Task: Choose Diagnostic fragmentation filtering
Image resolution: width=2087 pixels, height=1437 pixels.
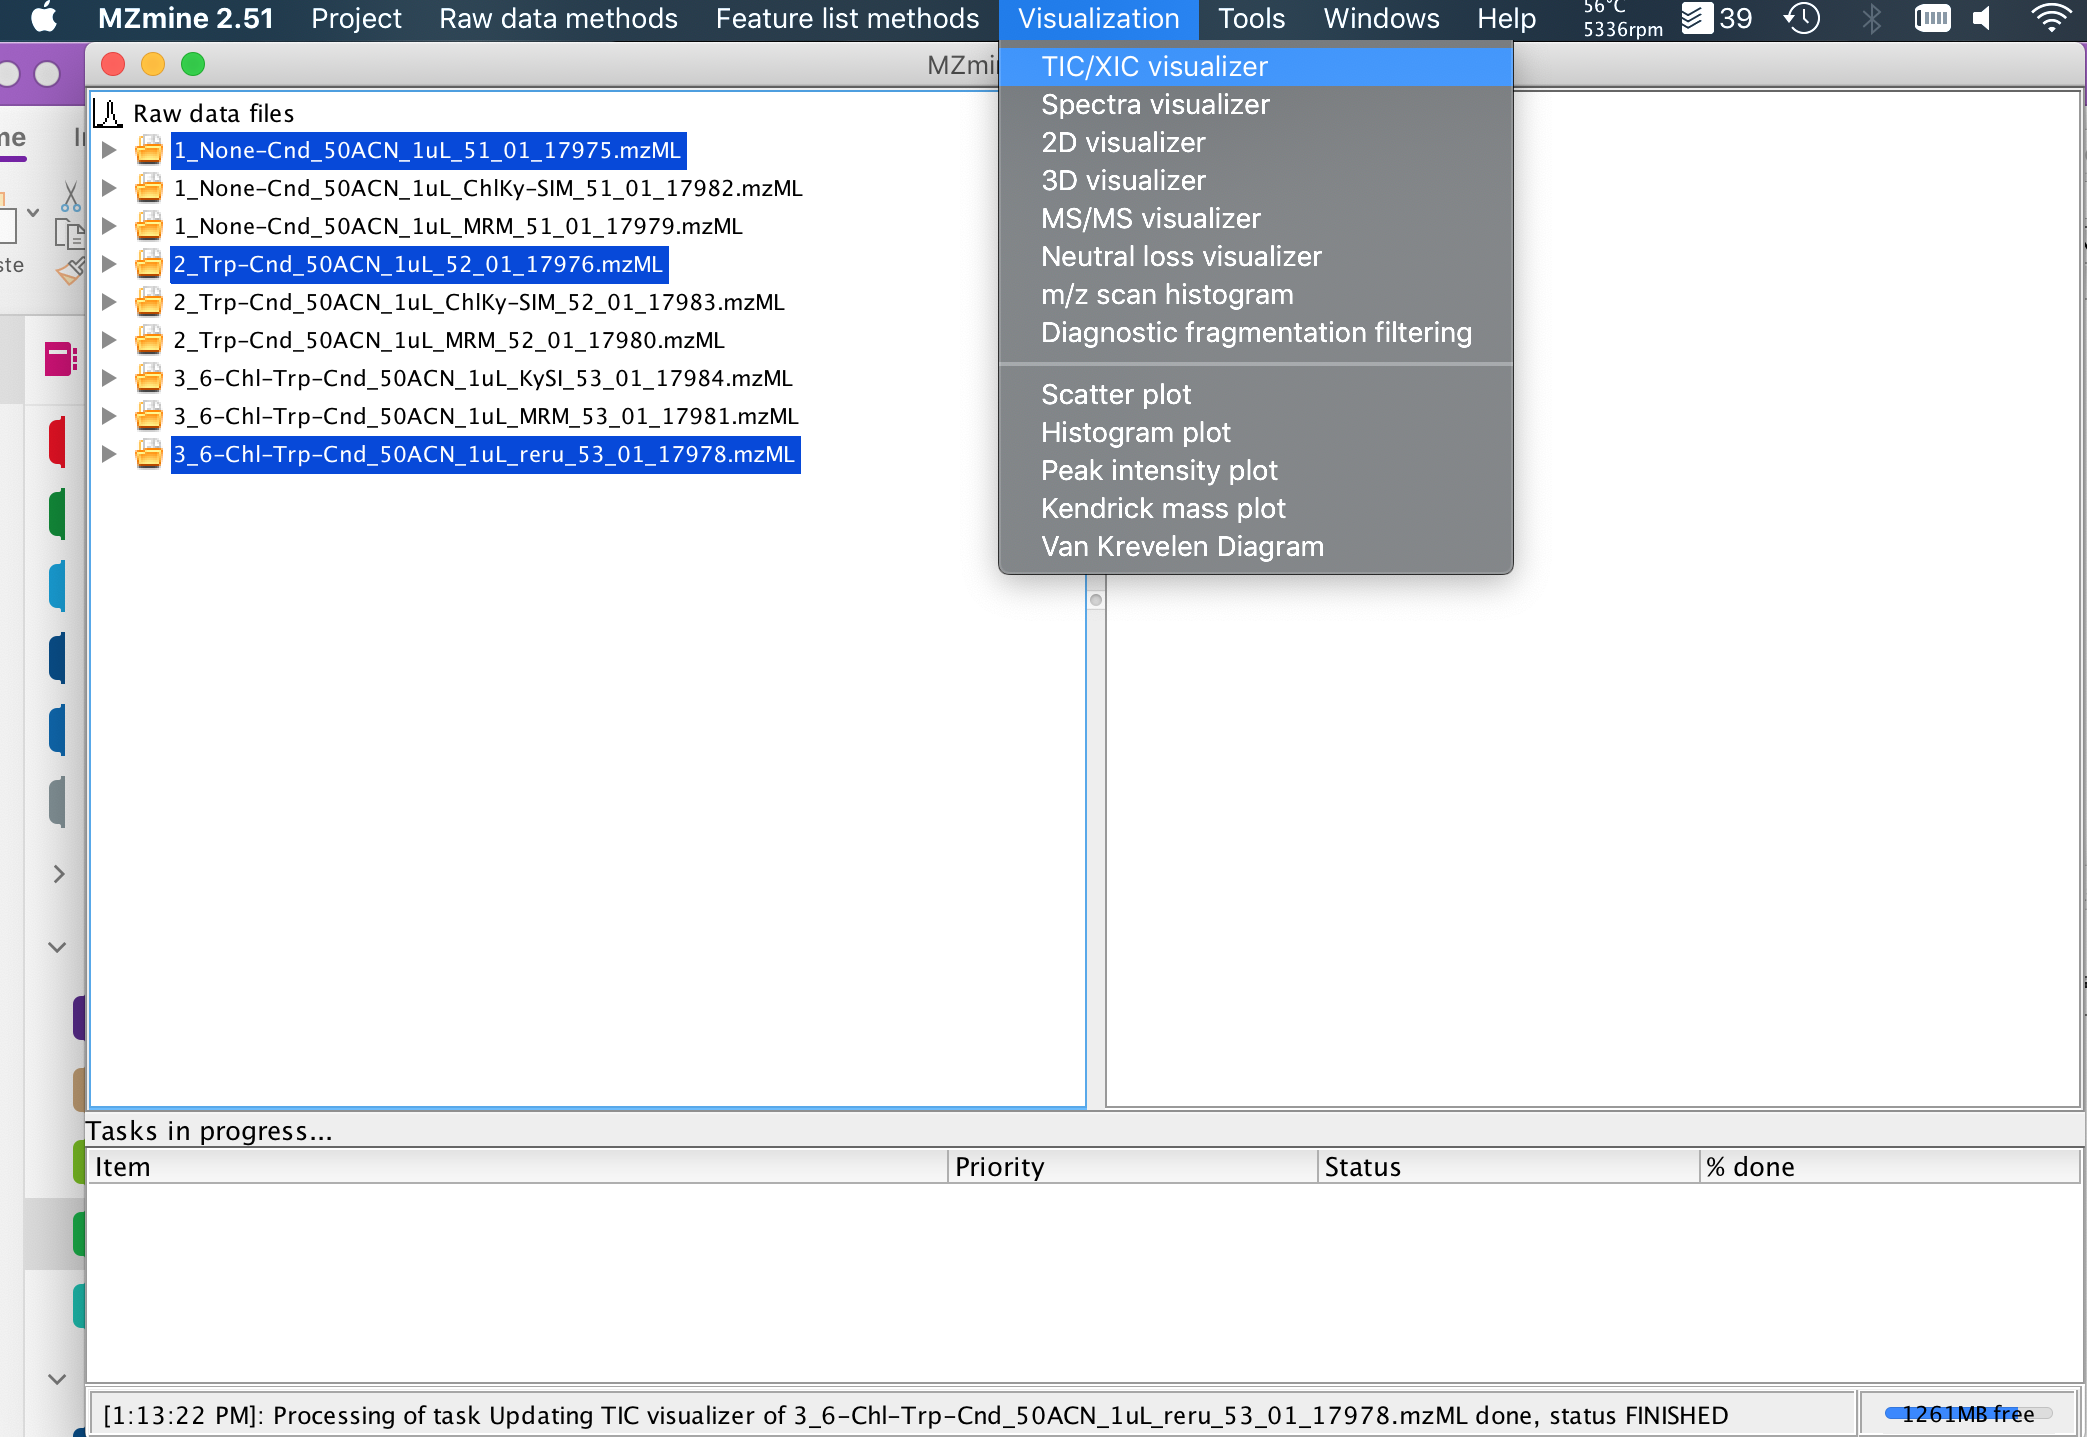Action: tap(1255, 333)
